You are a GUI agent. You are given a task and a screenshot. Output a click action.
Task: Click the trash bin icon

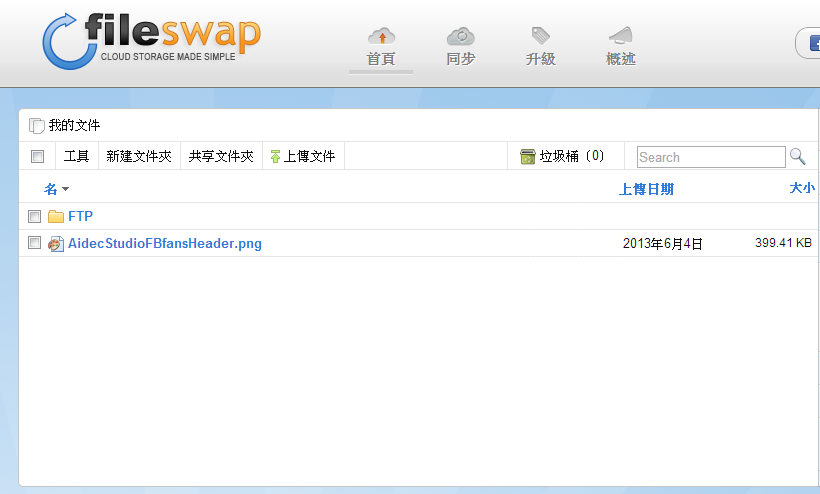coord(528,156)
